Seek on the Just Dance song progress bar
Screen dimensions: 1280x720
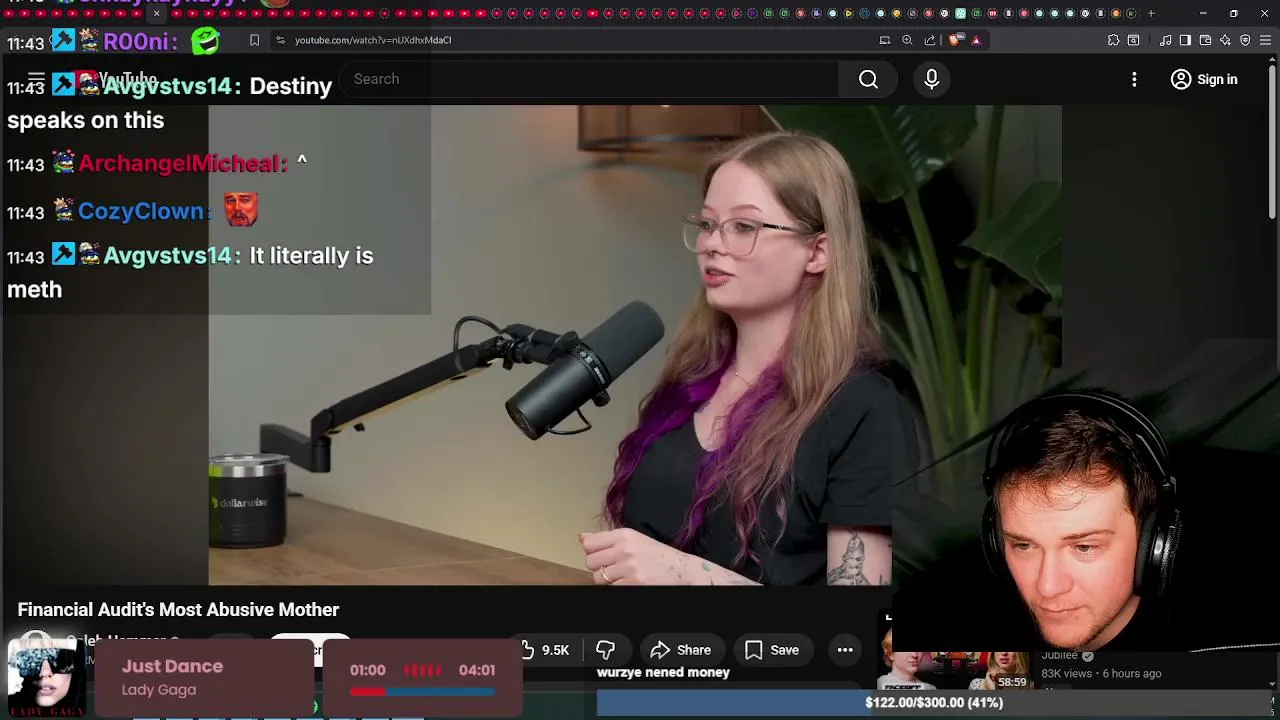(422, 691)
